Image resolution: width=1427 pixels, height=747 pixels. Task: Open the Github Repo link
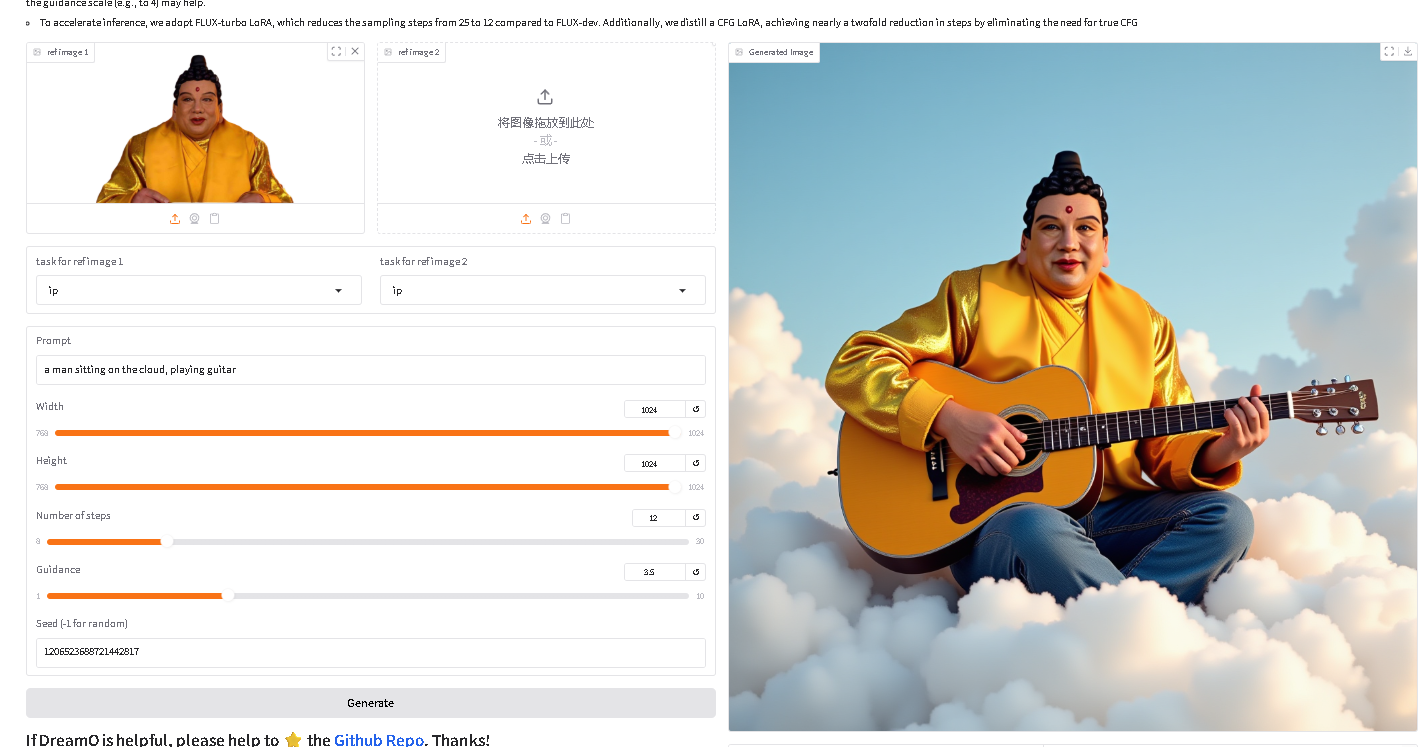tap(380, 740)
